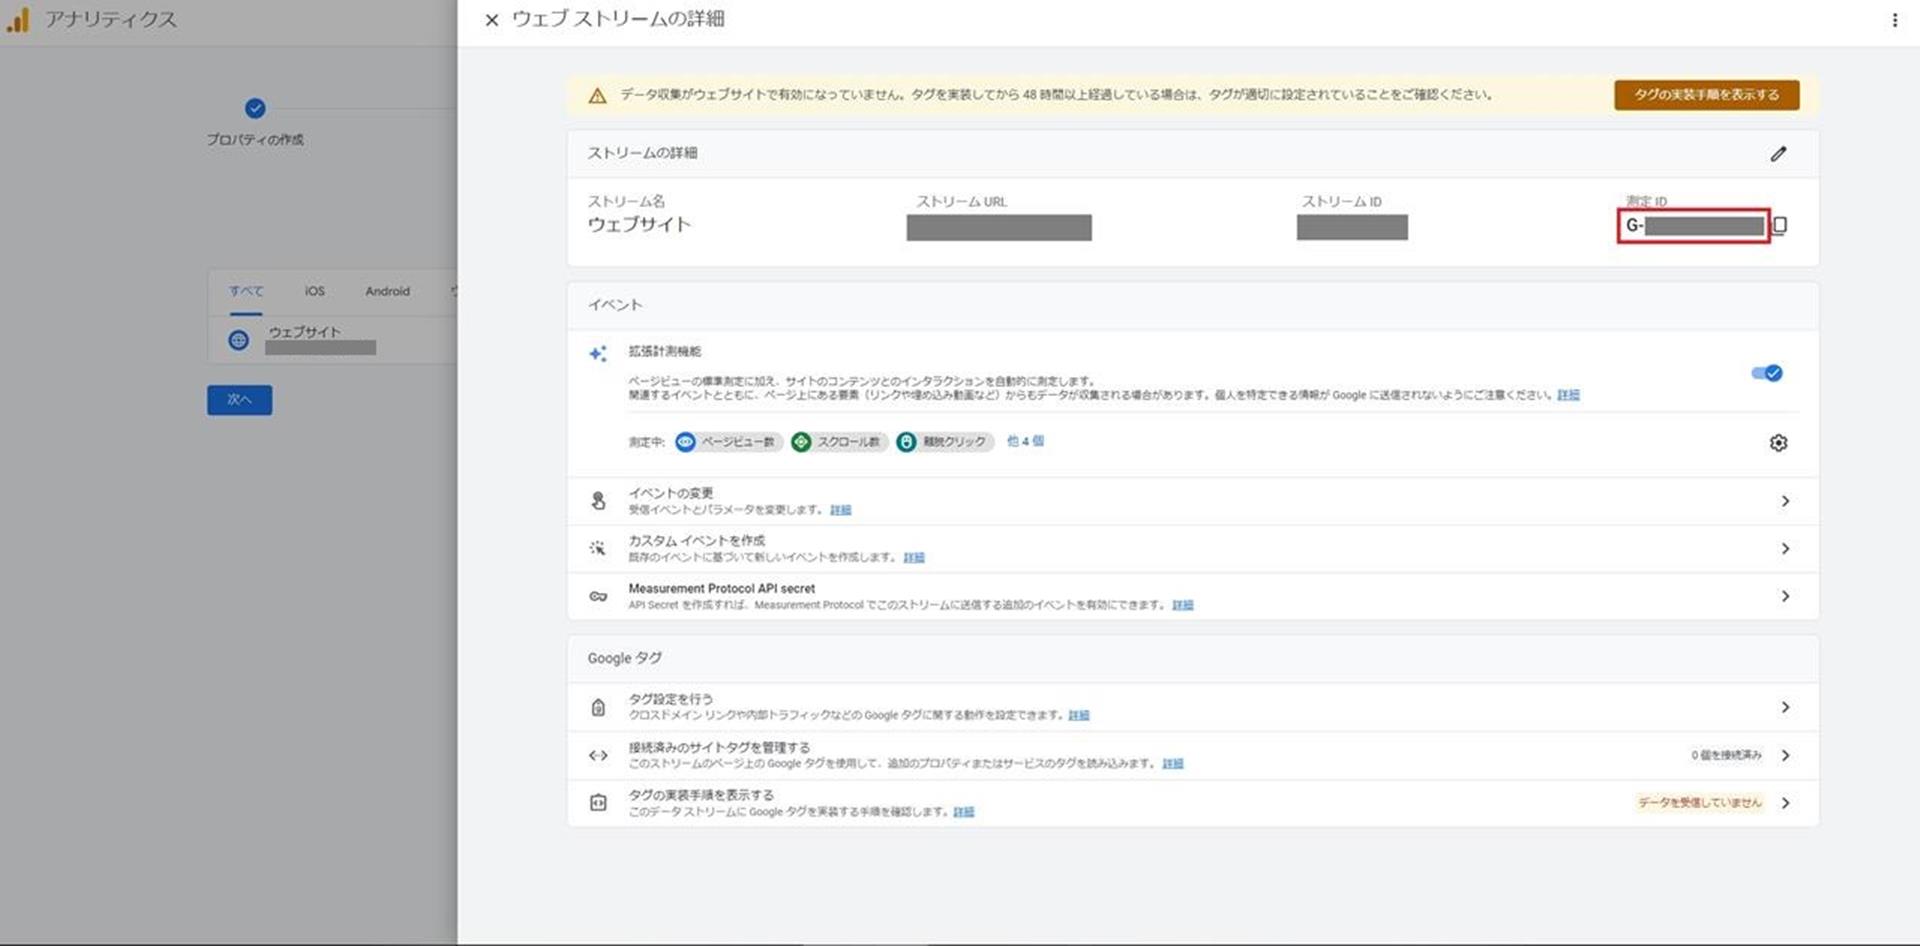This screenshot has height=946, width=1920.
Task: Open the 他 4 個 measured events link
Action: pyautogui.click(x=1025, y=441)
